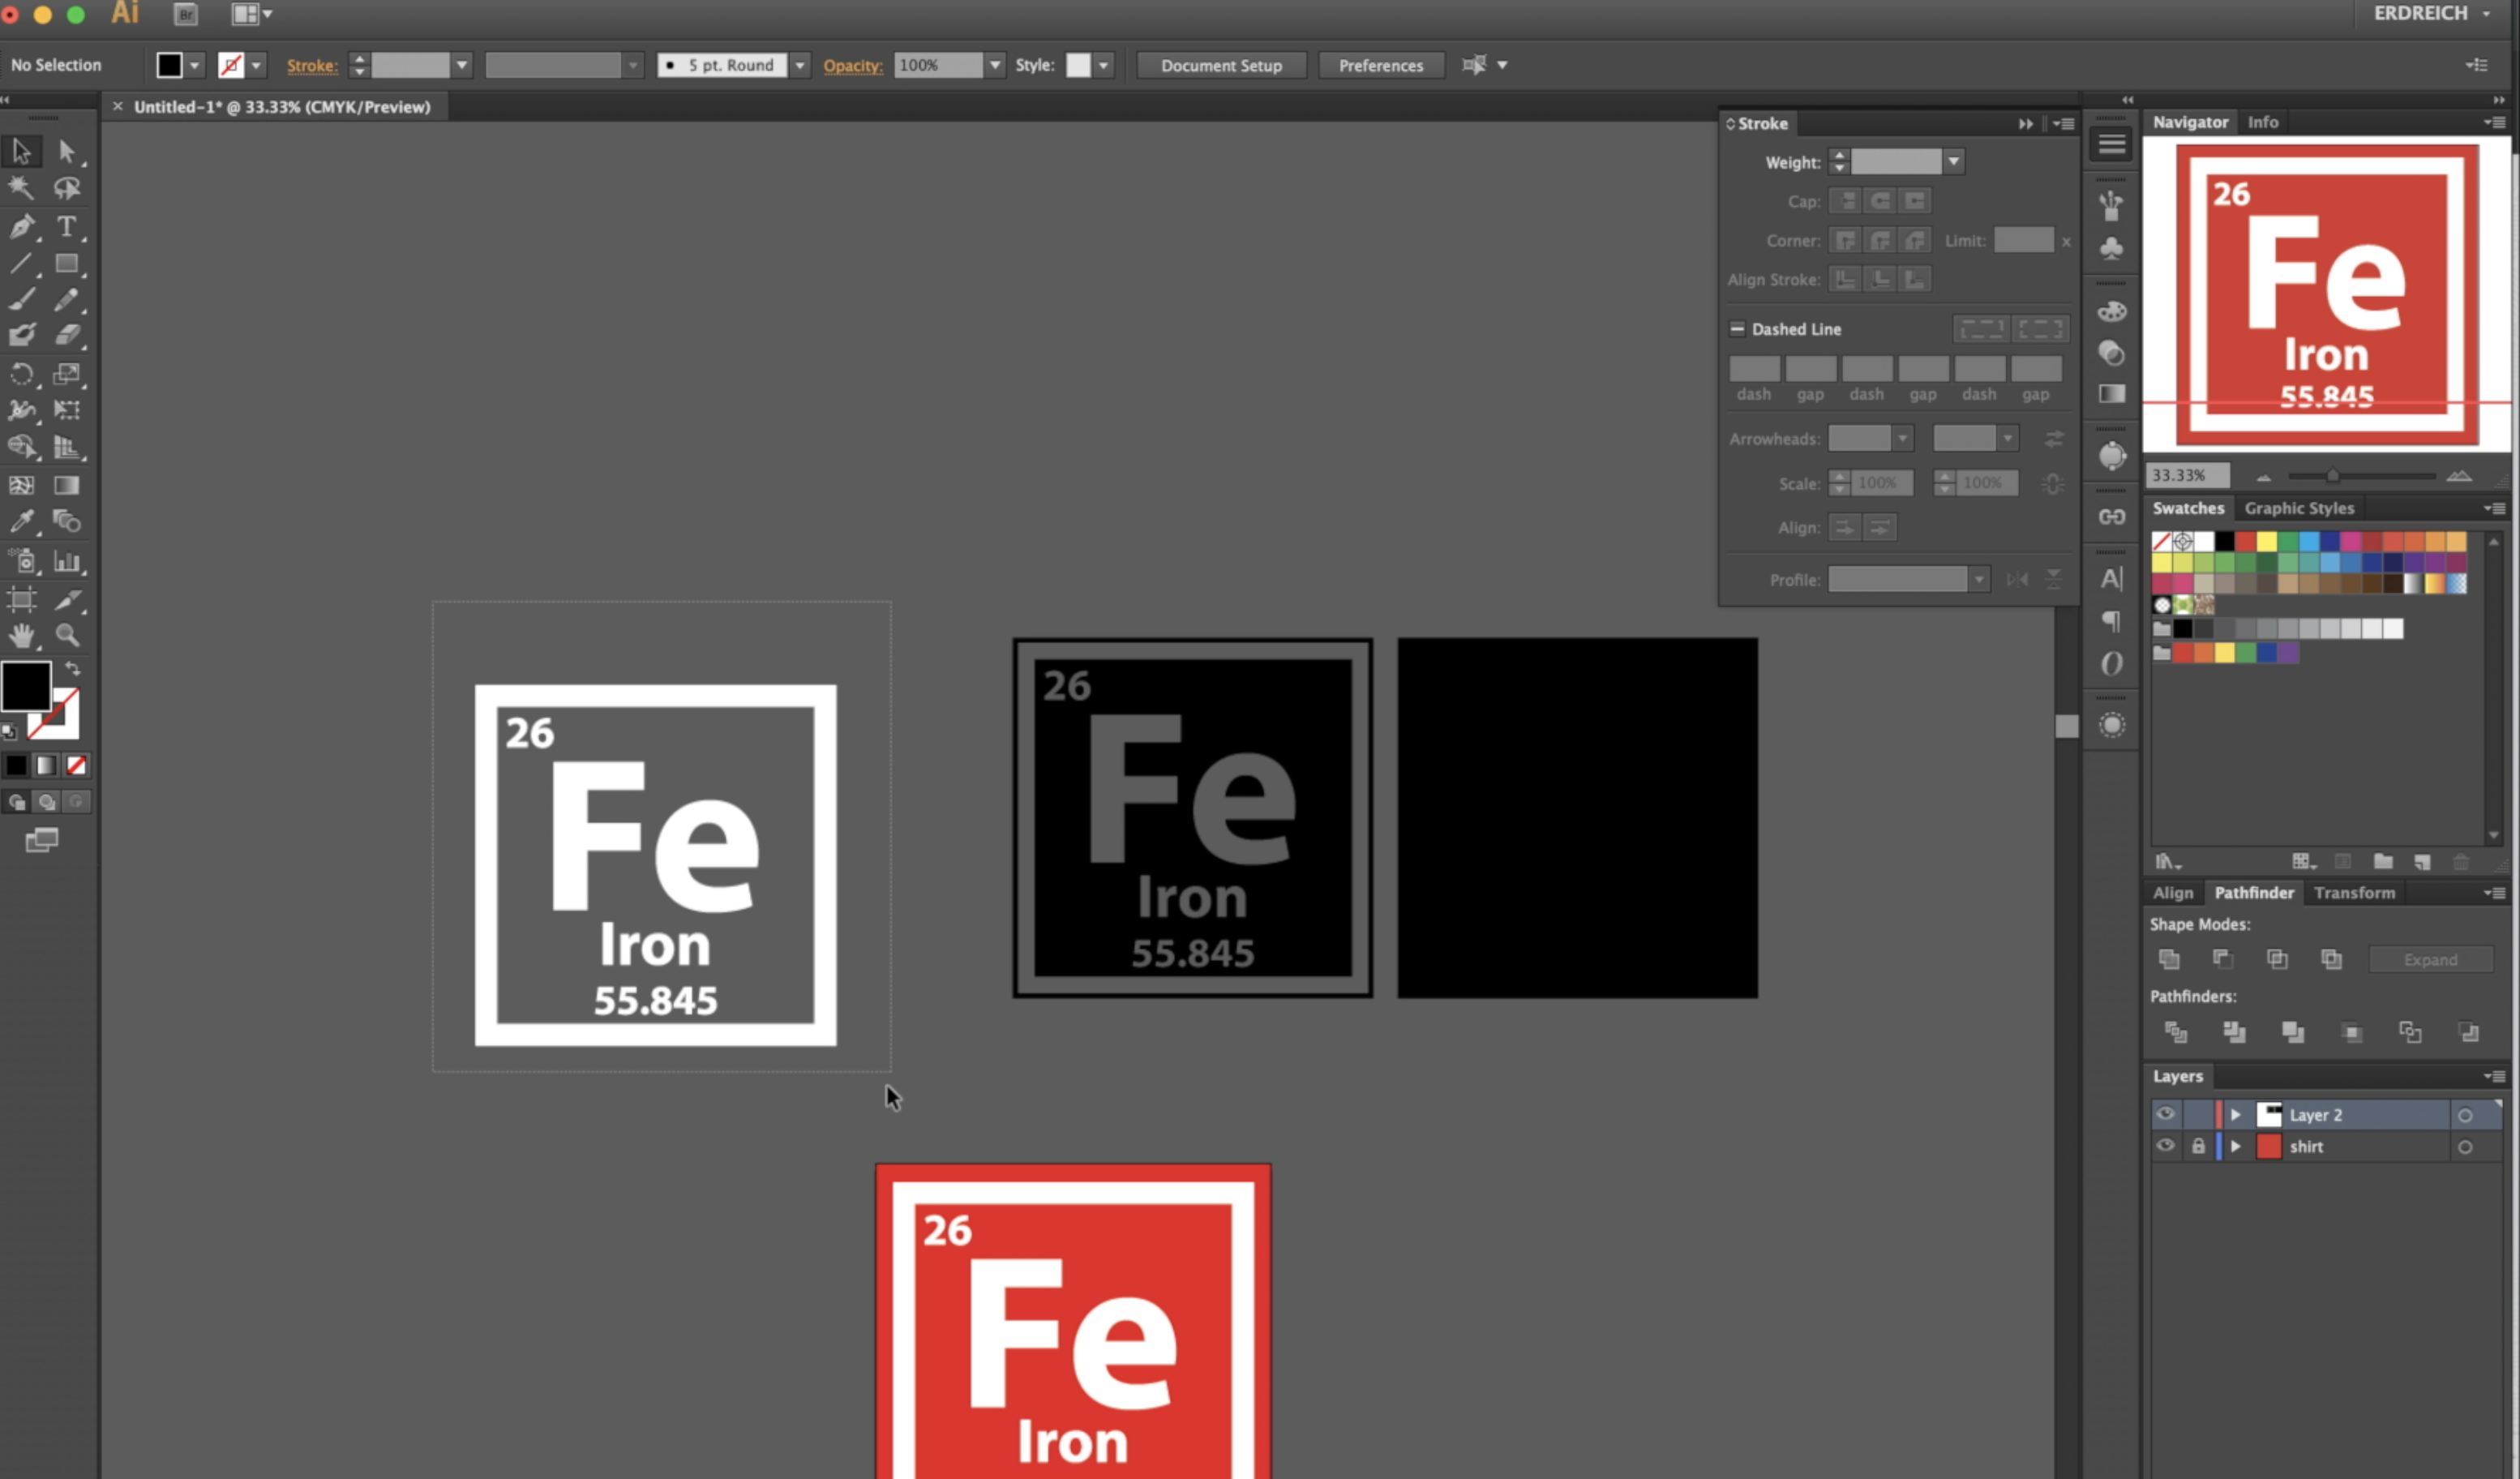
Task: Toggle the Dashed Line checkbox
Action: pyautogui.click(x=1737, y=329)
